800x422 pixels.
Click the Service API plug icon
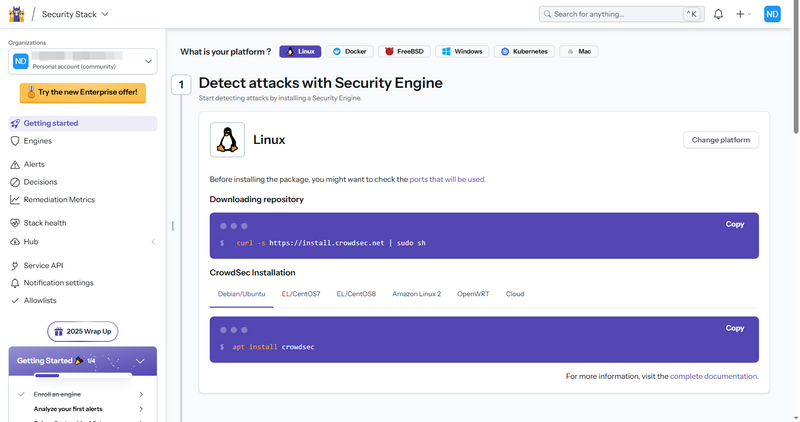click(15, 265)
